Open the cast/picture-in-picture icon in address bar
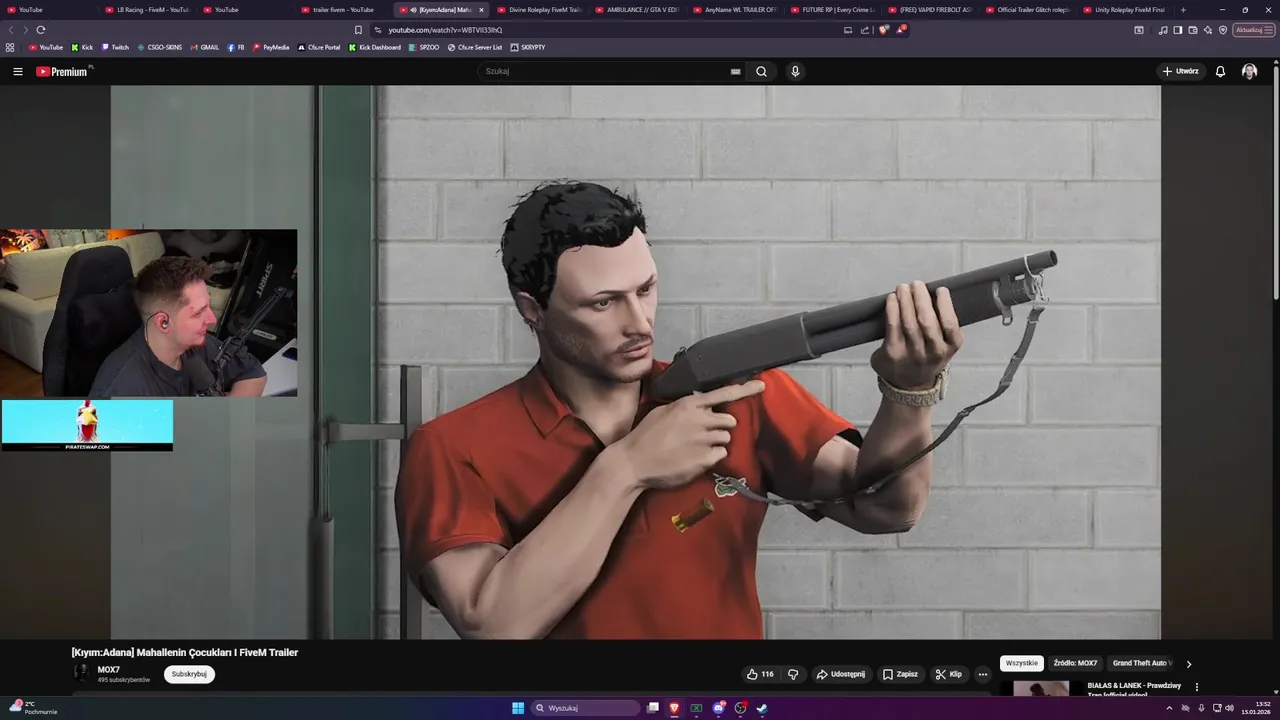 tap(848, 30)
